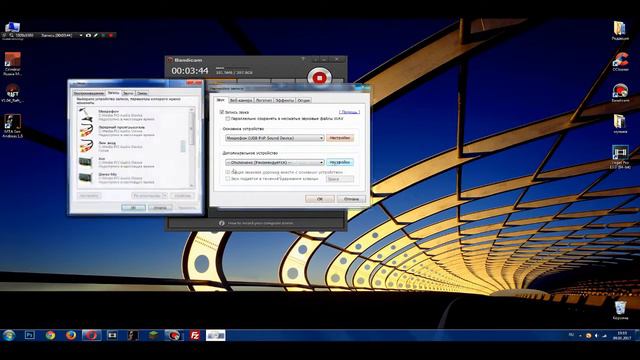Open FileZilla from the taskbar
This screenshot has width=640, height=360.
tap(195, 335)
